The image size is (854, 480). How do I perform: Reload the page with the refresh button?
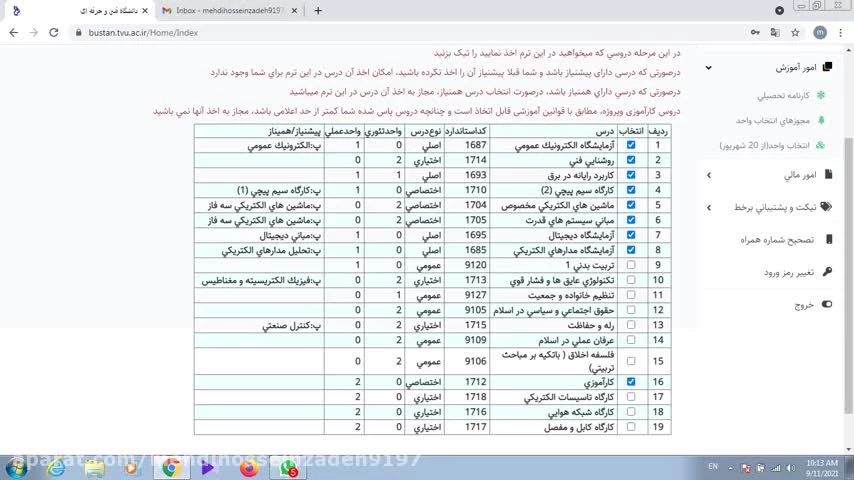pyautogui.click(x=57, y=32)
